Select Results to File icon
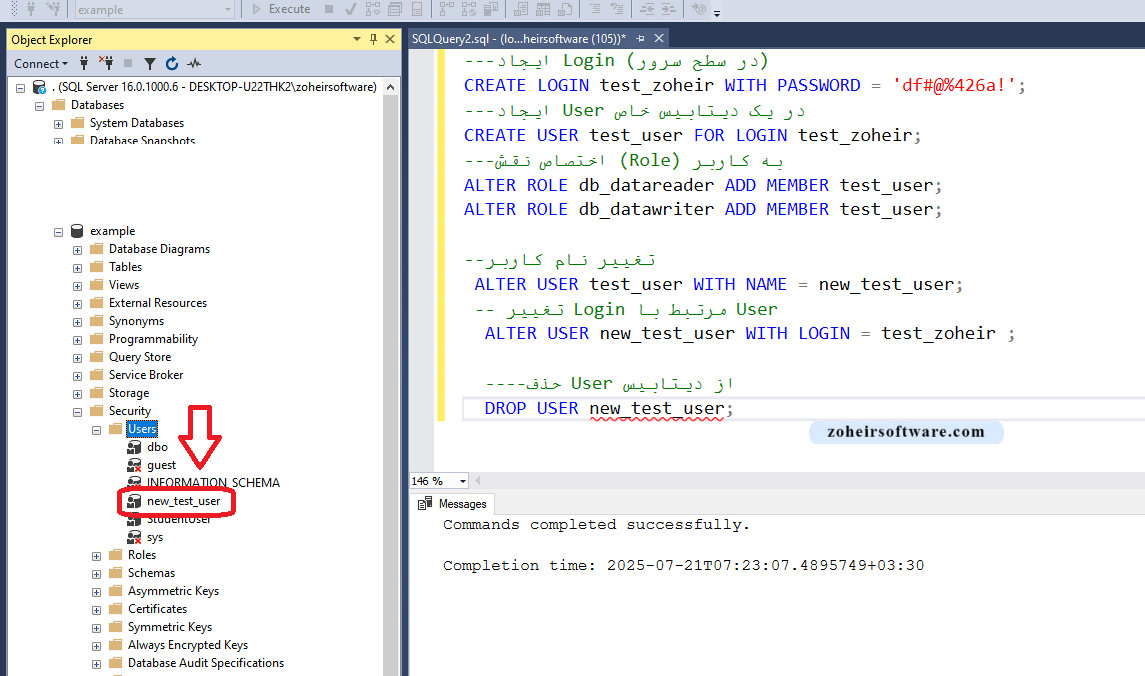 click(x=565, y=9)
